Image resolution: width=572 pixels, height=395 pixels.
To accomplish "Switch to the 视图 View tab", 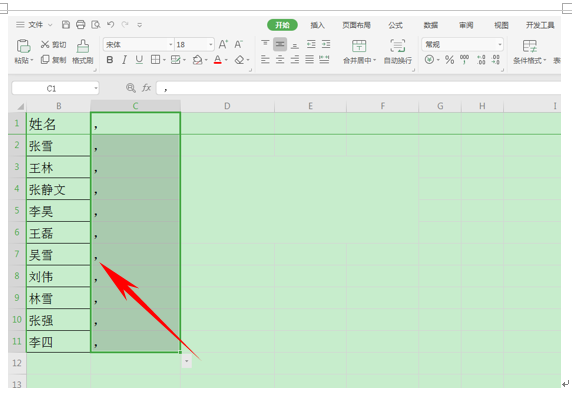I will pos(501,25).
